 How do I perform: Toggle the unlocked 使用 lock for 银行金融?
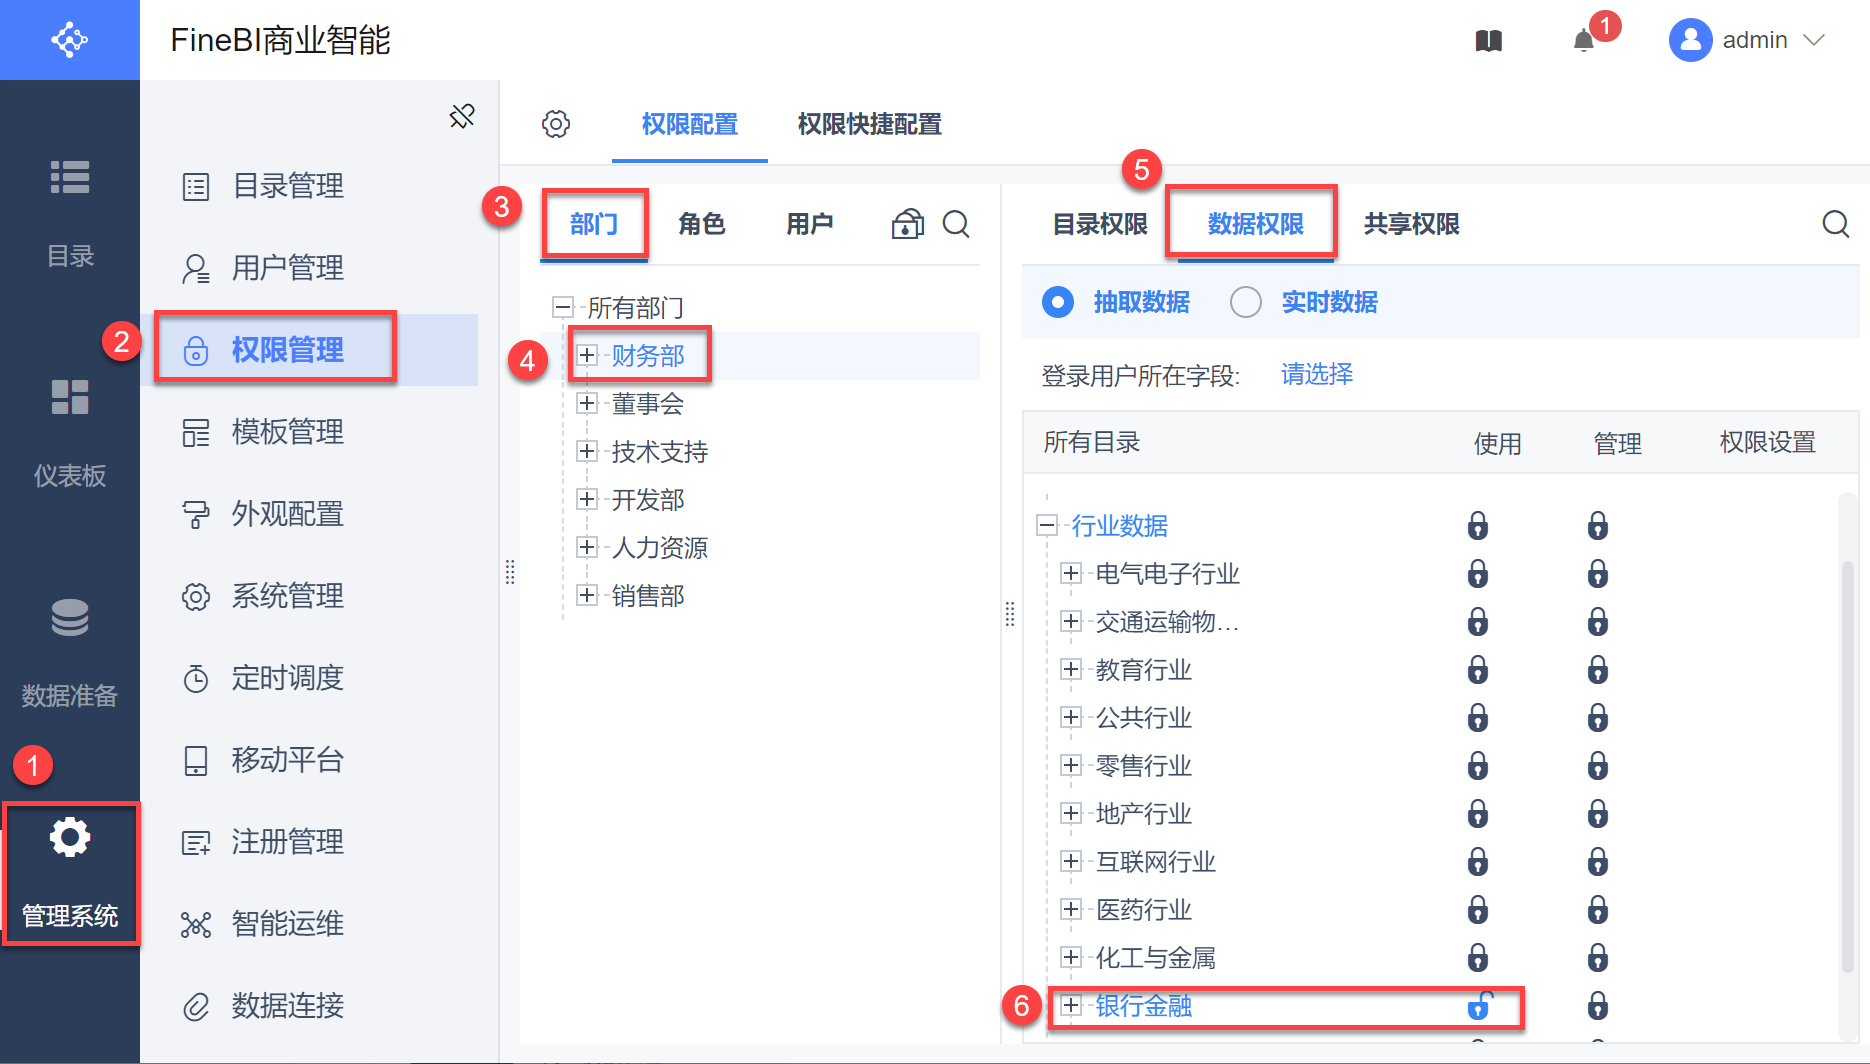pos(1479,1005)
